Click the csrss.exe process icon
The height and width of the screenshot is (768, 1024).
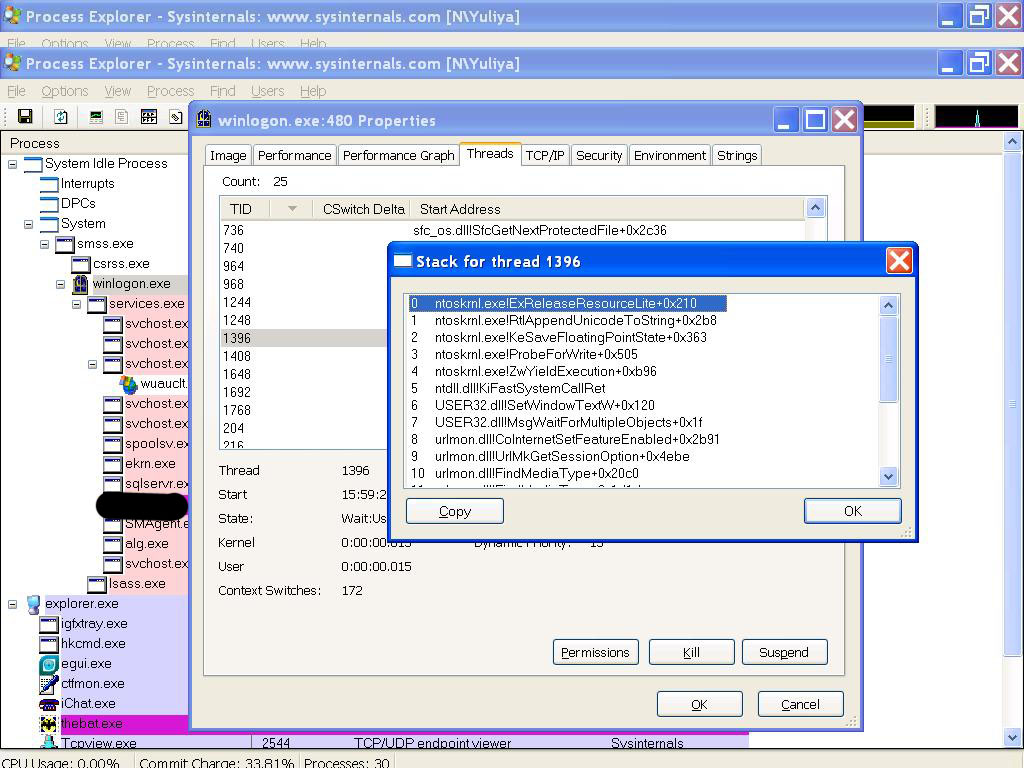81,264
